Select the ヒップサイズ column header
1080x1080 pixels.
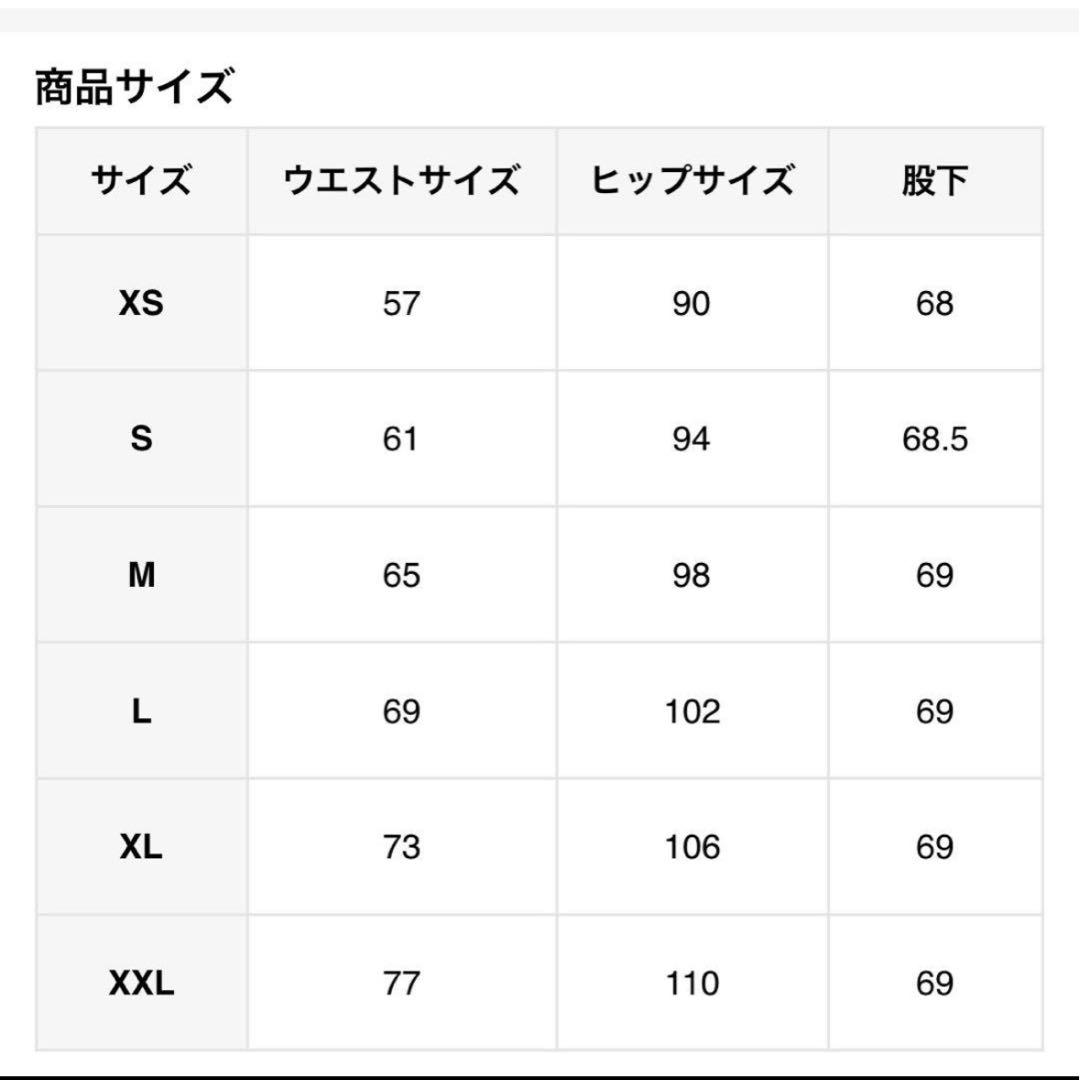click(x=691, y=182)
